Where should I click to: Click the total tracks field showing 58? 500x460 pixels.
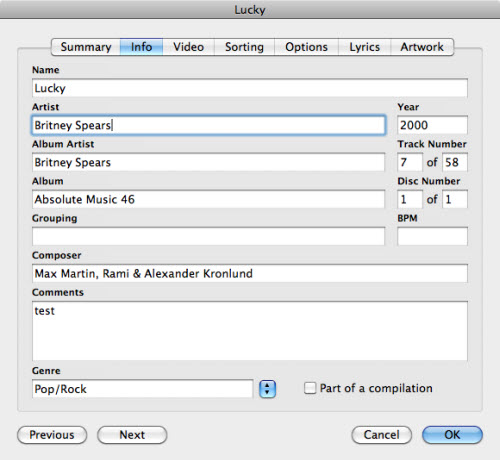(455, 162)
